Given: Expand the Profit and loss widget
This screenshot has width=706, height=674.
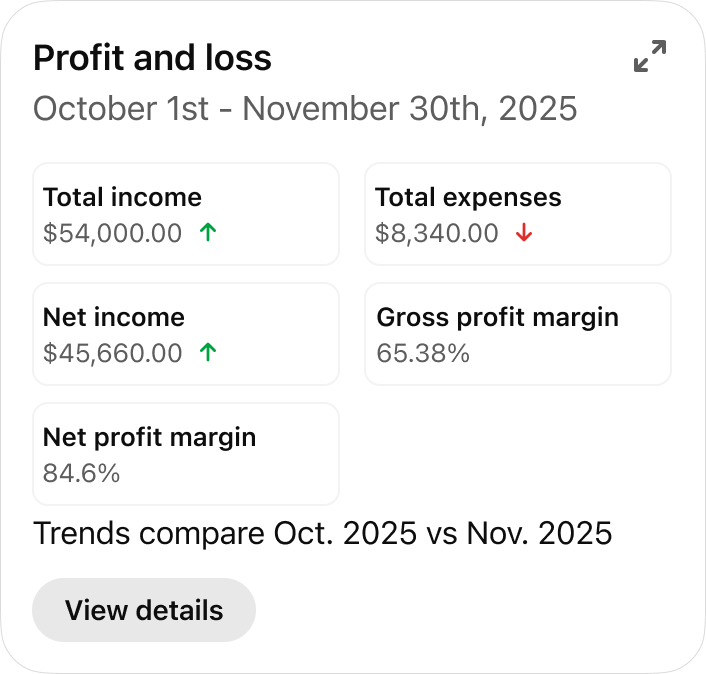Looking at the screenshot, I should click(x=650, y=56).
